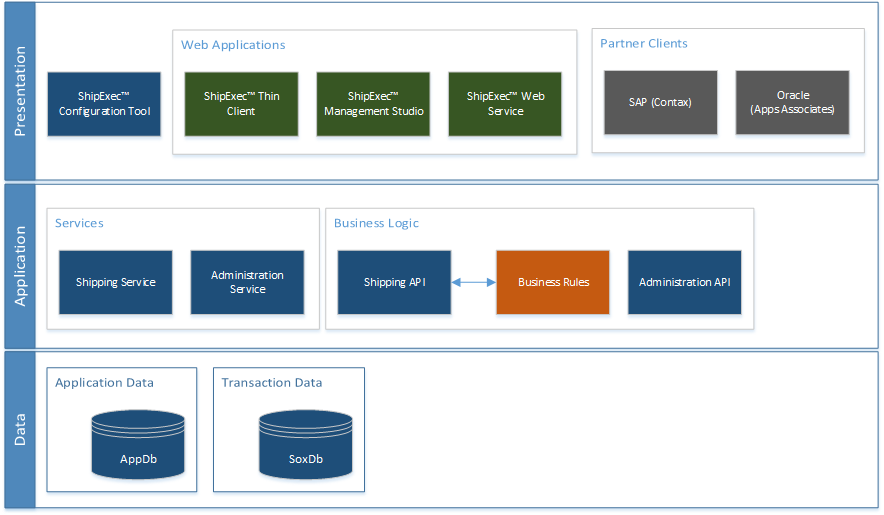884x515 pixels.
Task: Click the ShipExec Management Studio block
Action: point(373,104)
